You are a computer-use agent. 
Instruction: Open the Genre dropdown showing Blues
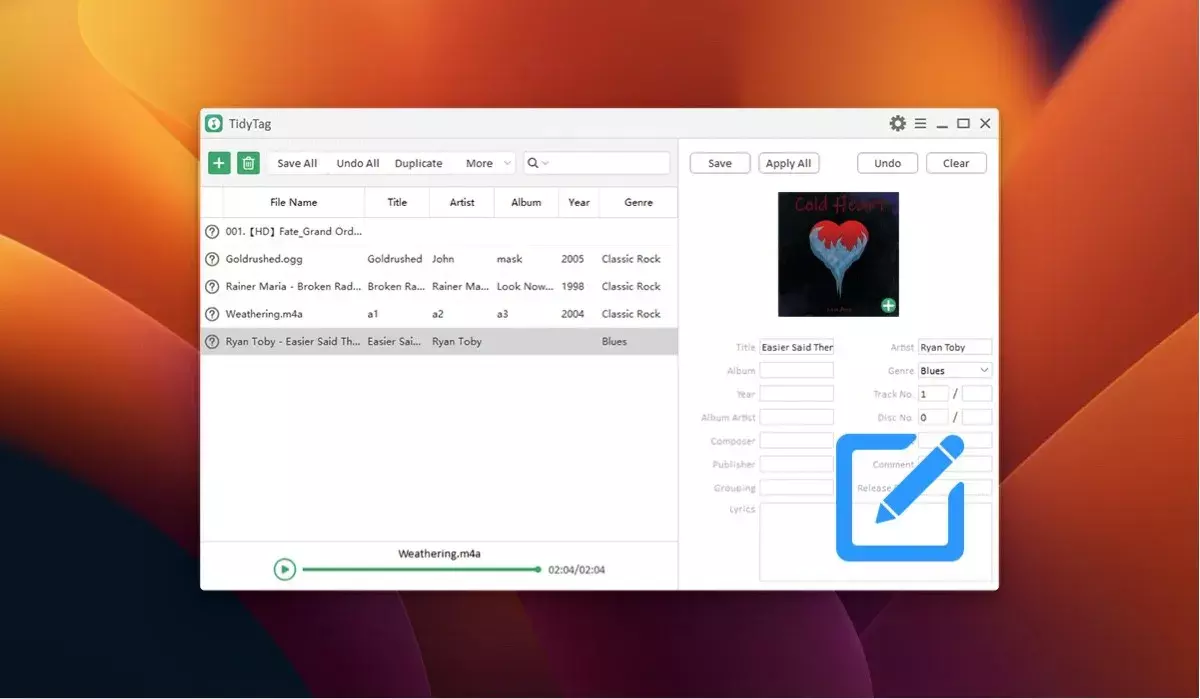tap(955, 370)
